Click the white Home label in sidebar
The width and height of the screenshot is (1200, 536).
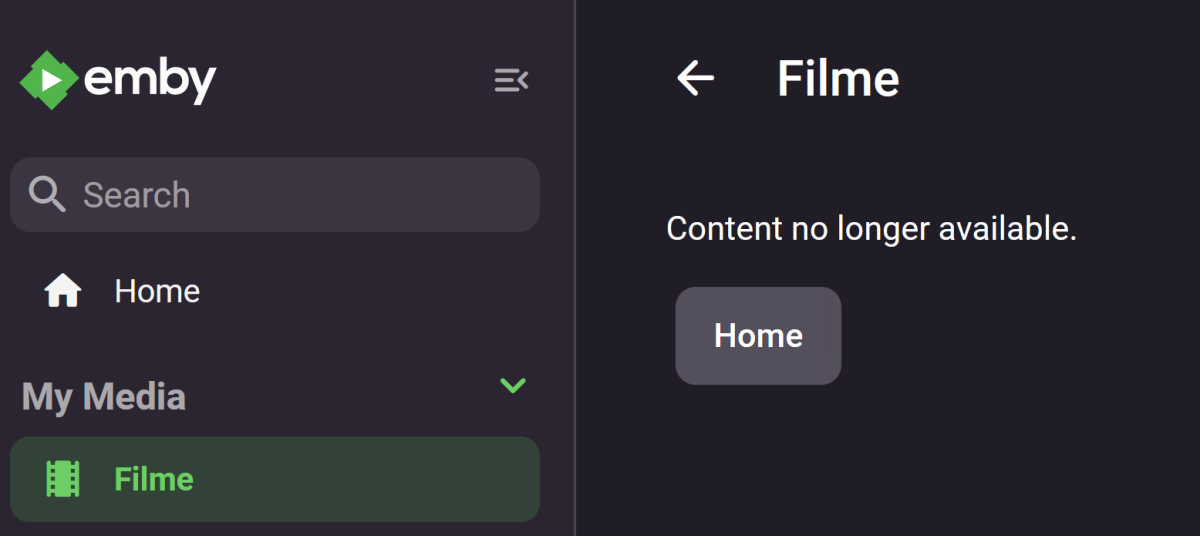pyautogui.click(x=157, y=291)
